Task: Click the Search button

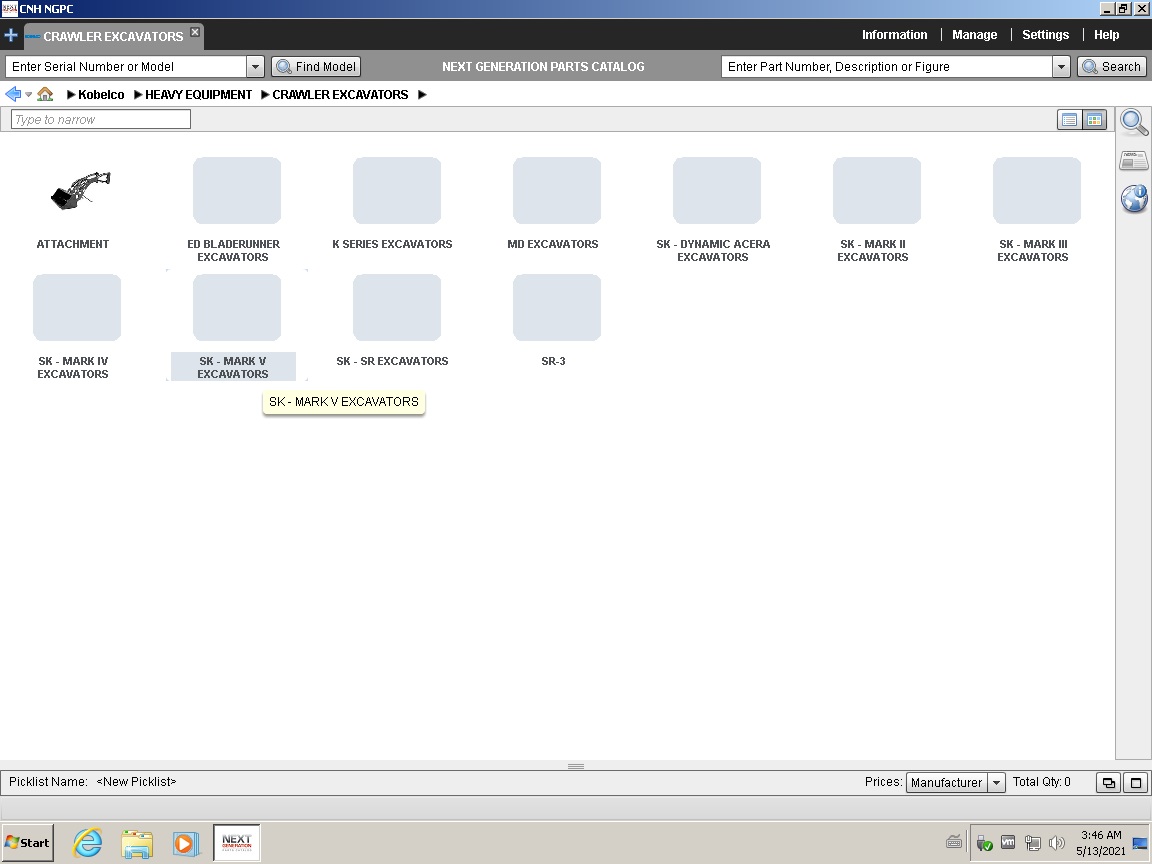Action: [1112, 66]
